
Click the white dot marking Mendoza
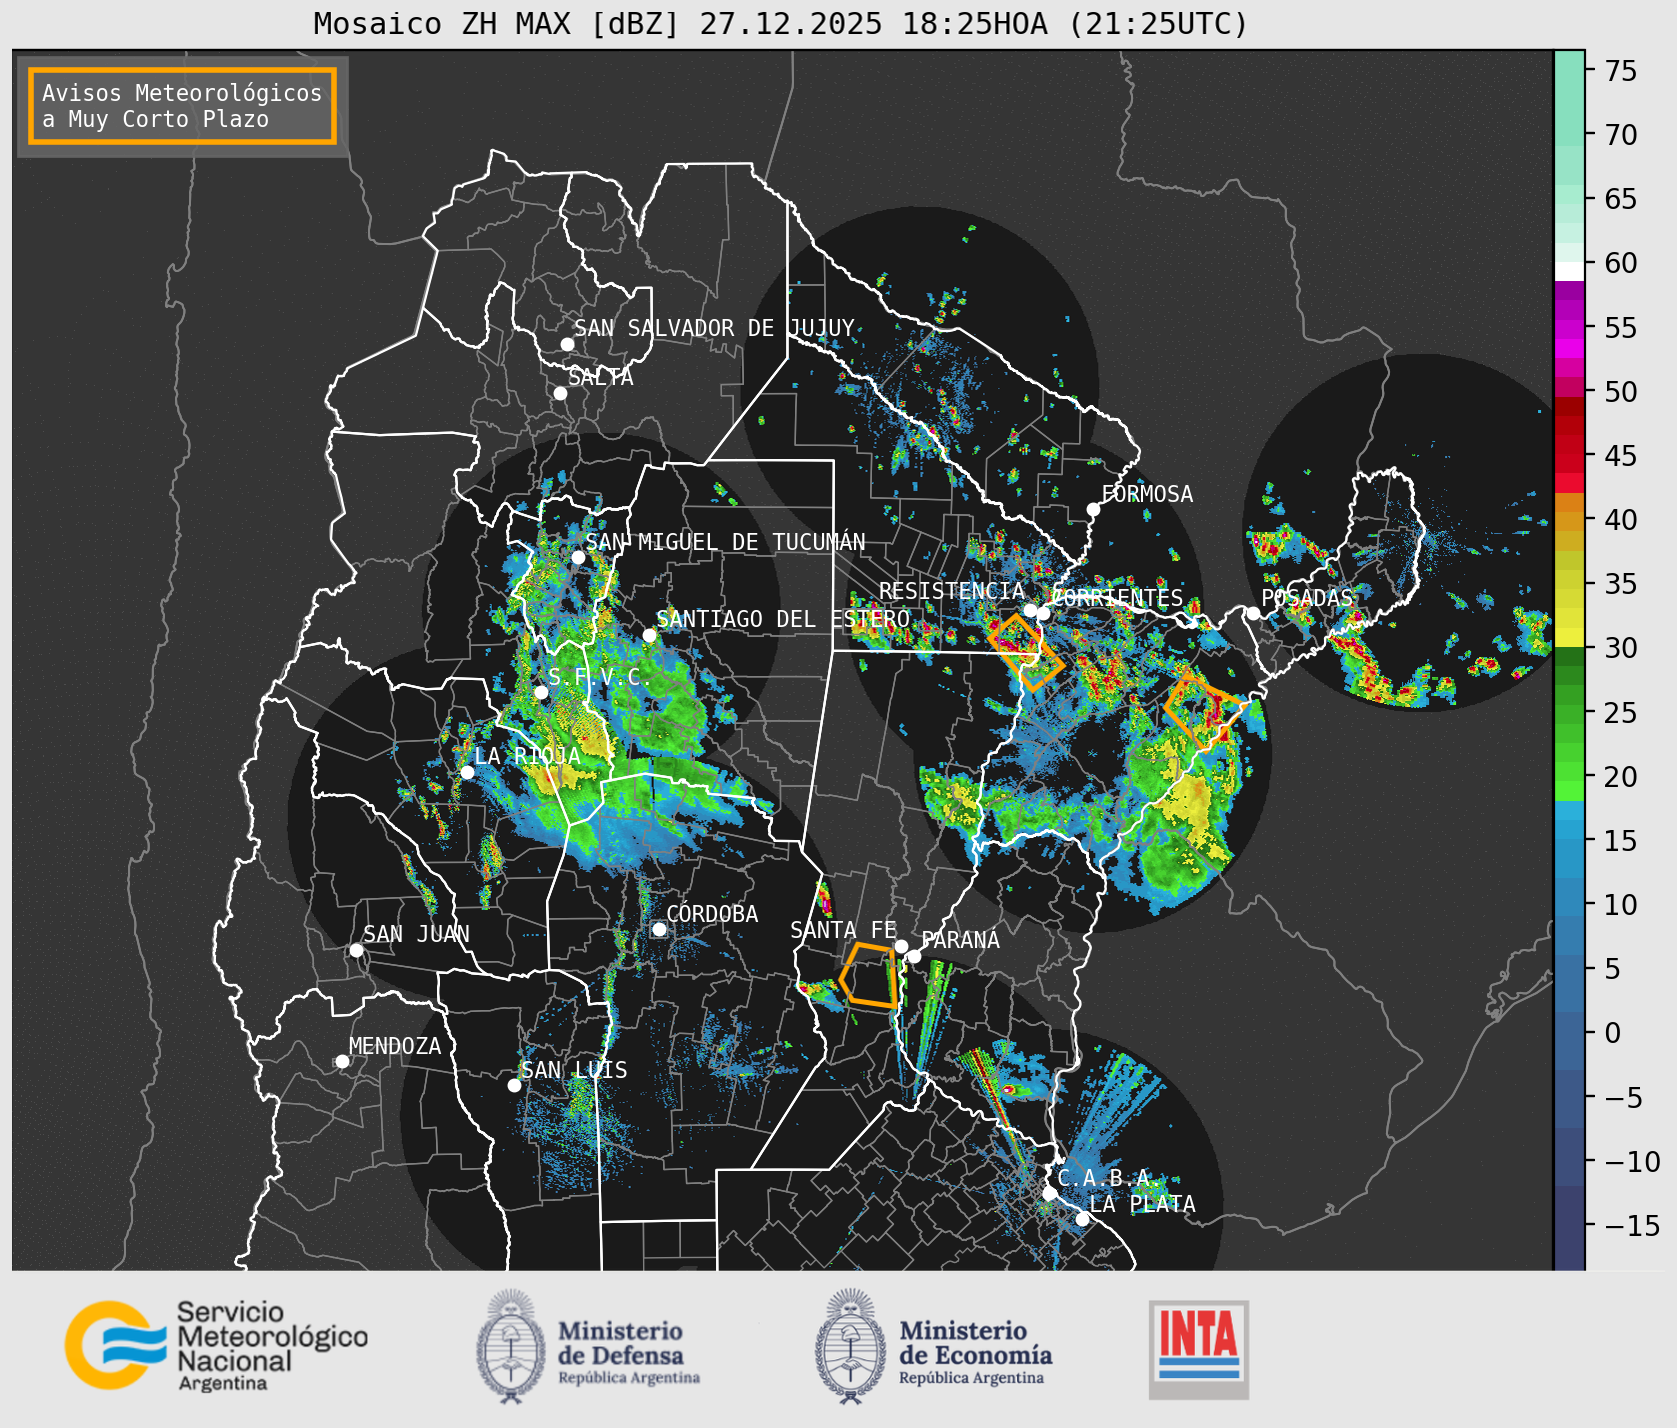342,1061
